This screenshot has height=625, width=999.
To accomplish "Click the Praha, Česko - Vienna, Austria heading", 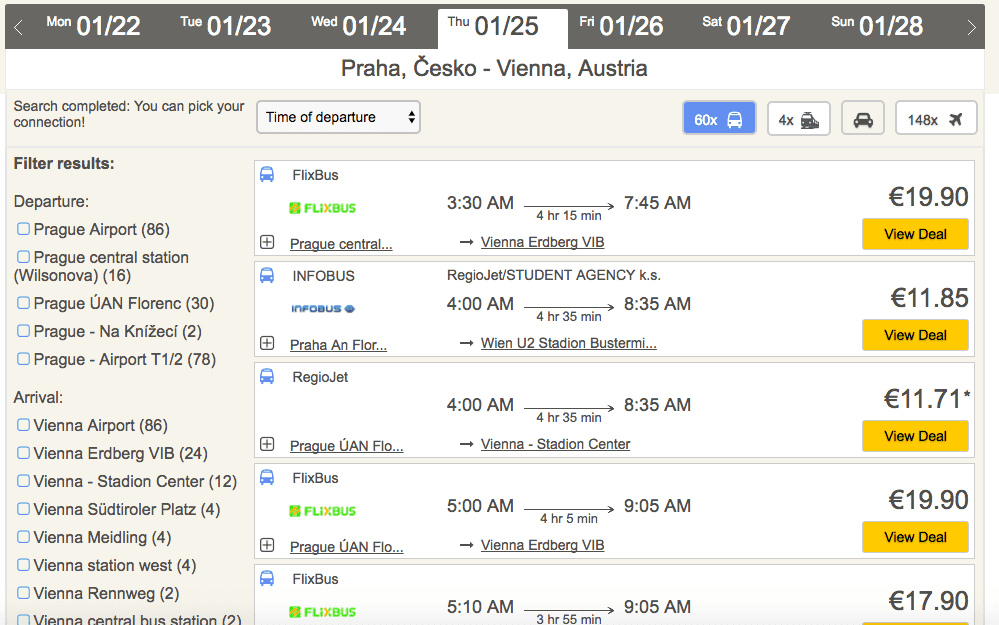I will pos(494,68).
